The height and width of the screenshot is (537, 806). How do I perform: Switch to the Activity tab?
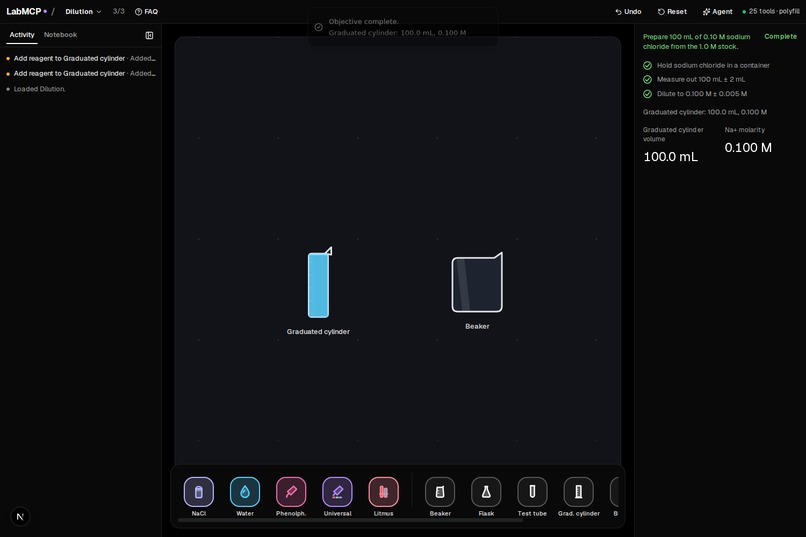tap(22, 35)
